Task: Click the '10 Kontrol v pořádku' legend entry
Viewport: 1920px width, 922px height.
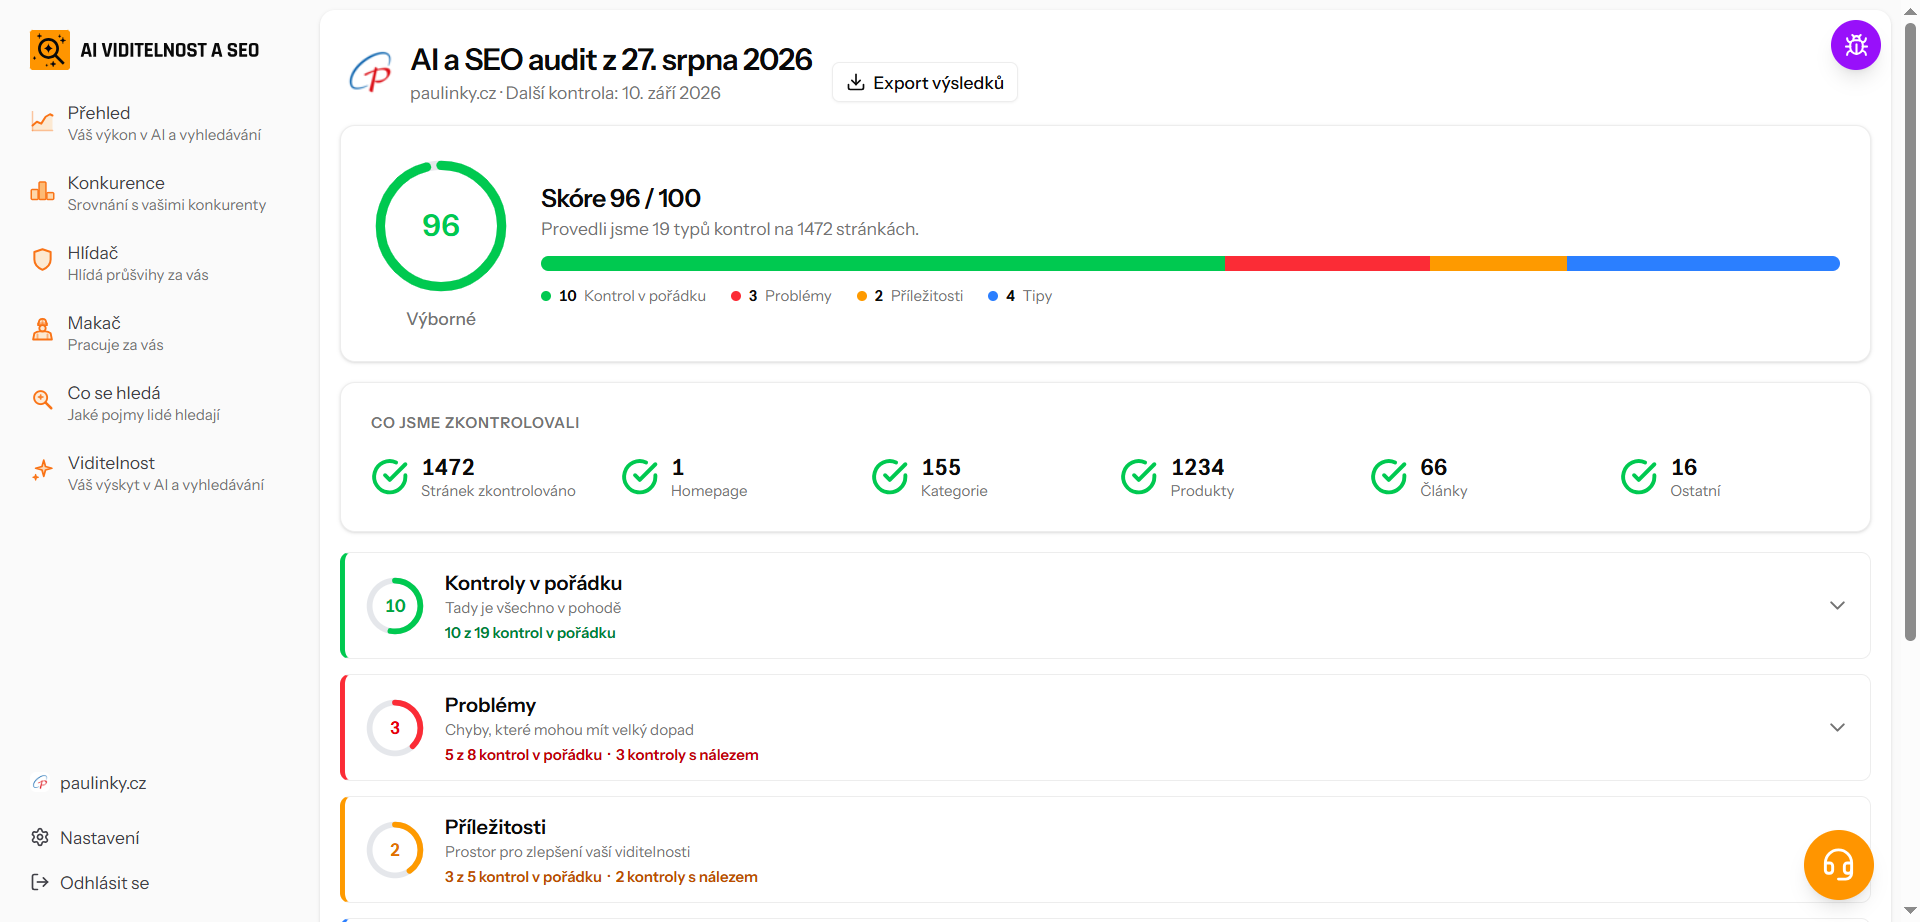Action: (623, 296)
